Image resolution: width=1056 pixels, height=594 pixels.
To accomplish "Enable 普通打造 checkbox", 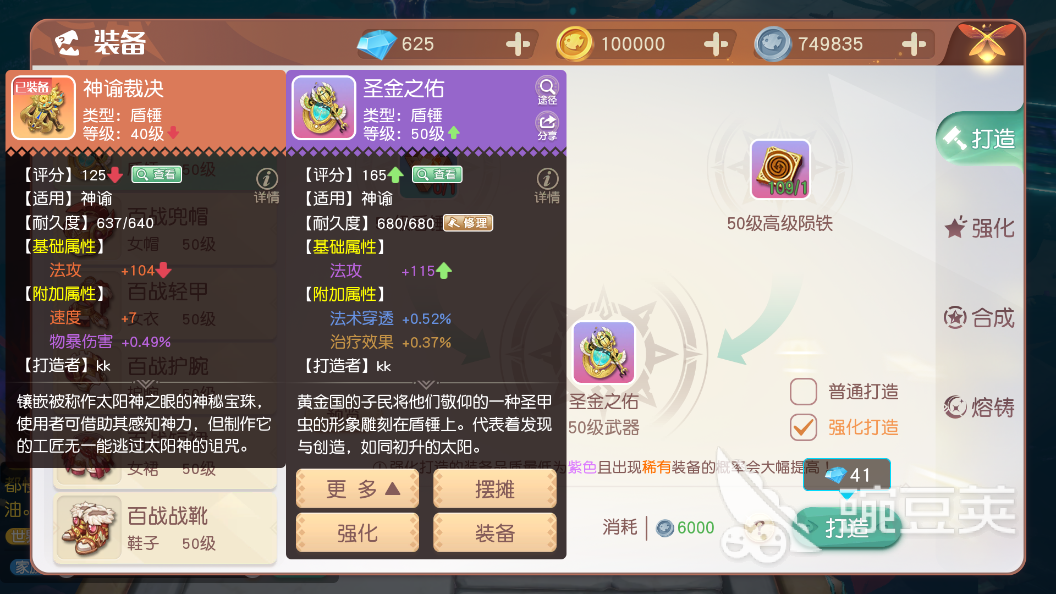I will [803, 391].
